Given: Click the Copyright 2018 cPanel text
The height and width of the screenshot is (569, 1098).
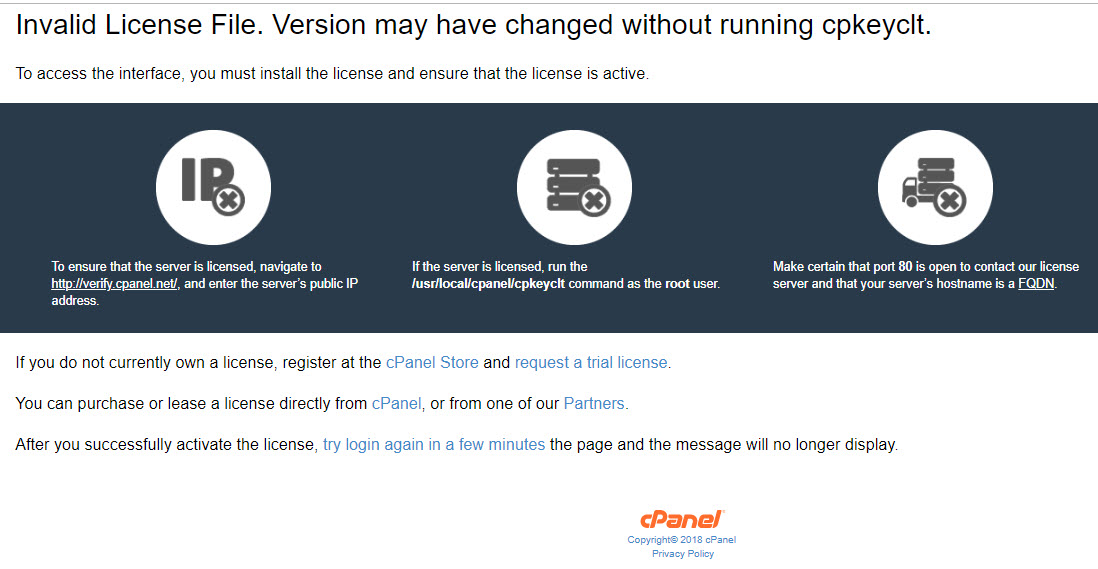Looking at the screenshot, I should tap(682, 540).
